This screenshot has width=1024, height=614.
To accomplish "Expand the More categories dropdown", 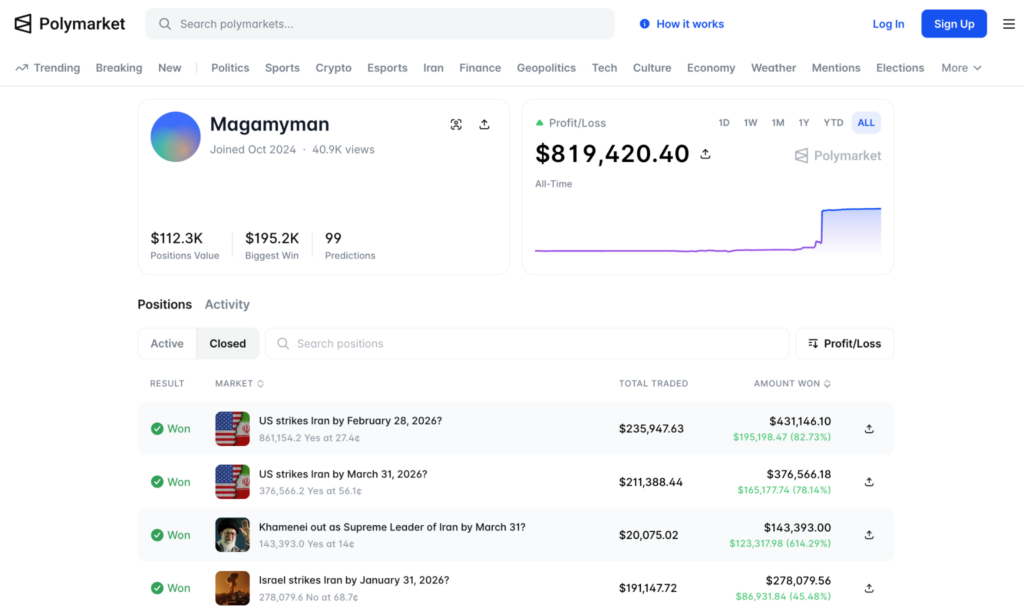I will pos(961,68).
